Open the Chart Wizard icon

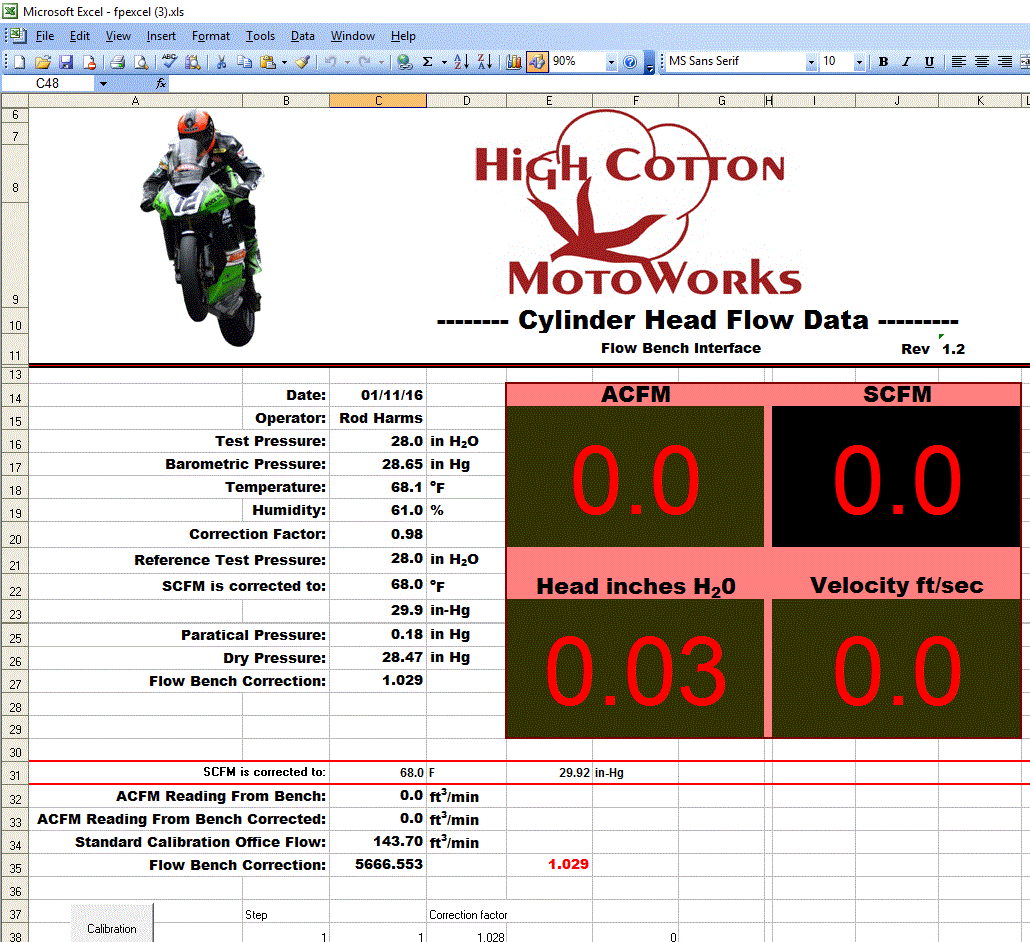click(x=514, y=62)
